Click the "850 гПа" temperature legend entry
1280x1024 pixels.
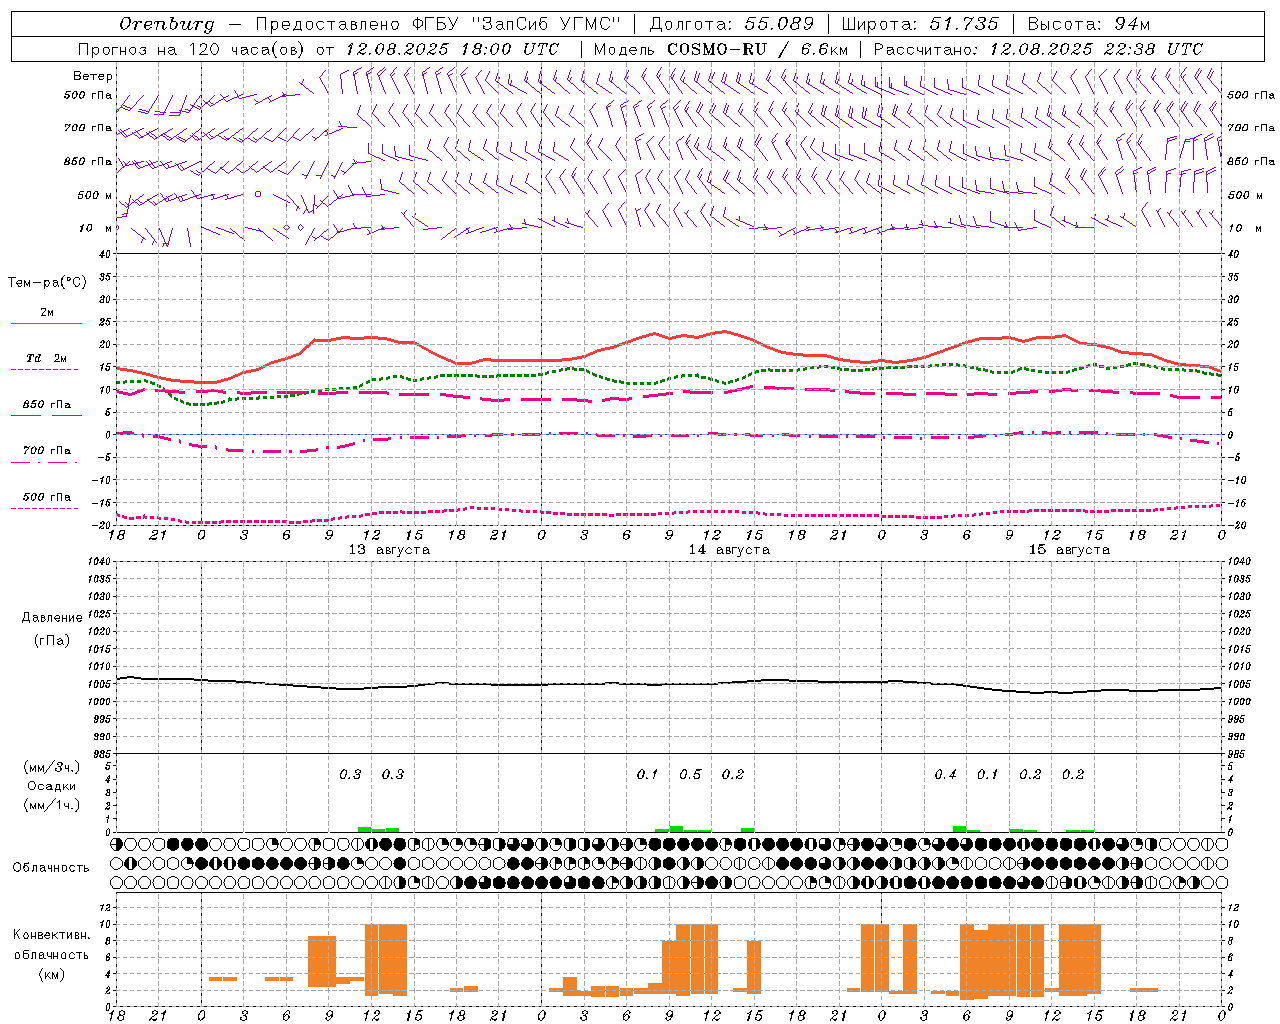[x=47, y=405]
